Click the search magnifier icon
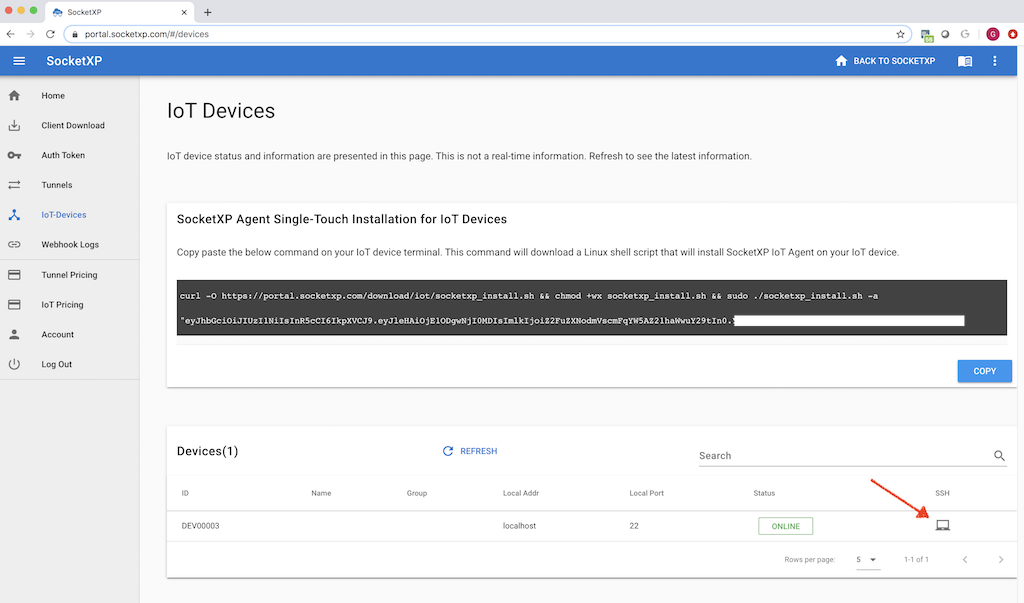 pyautogui.click(x=999, y=456)
